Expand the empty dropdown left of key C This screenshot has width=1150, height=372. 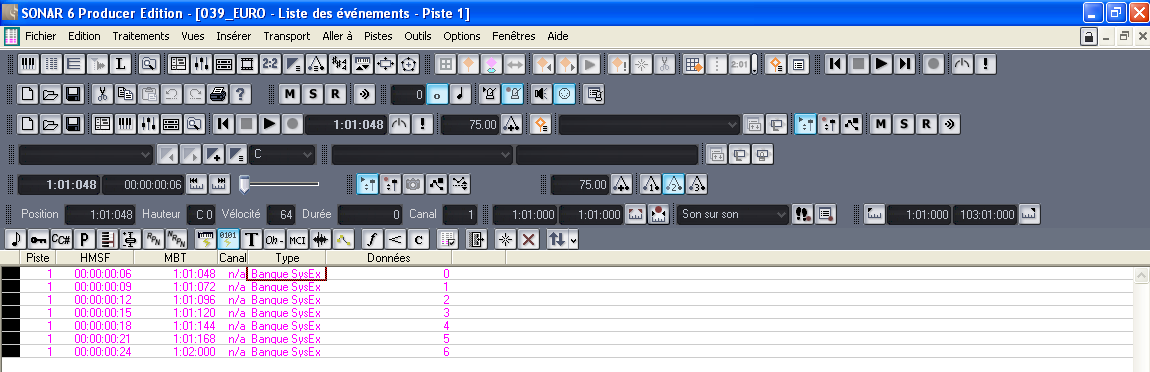click(85, 155)
